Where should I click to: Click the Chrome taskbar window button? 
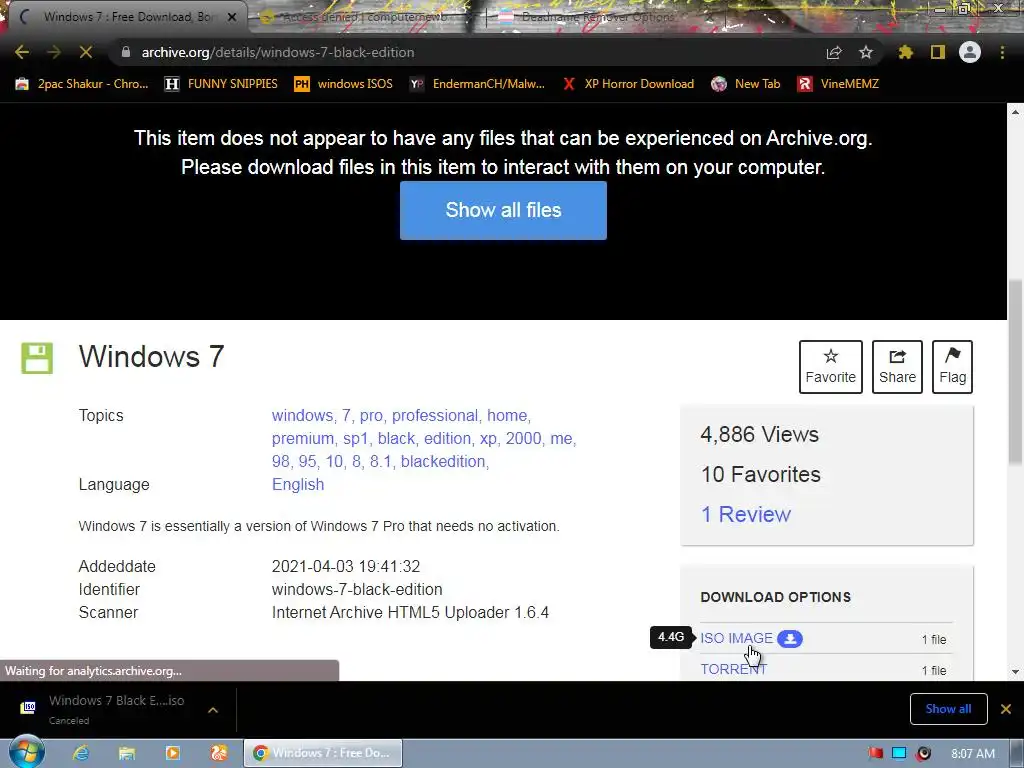tap(323, 753)
